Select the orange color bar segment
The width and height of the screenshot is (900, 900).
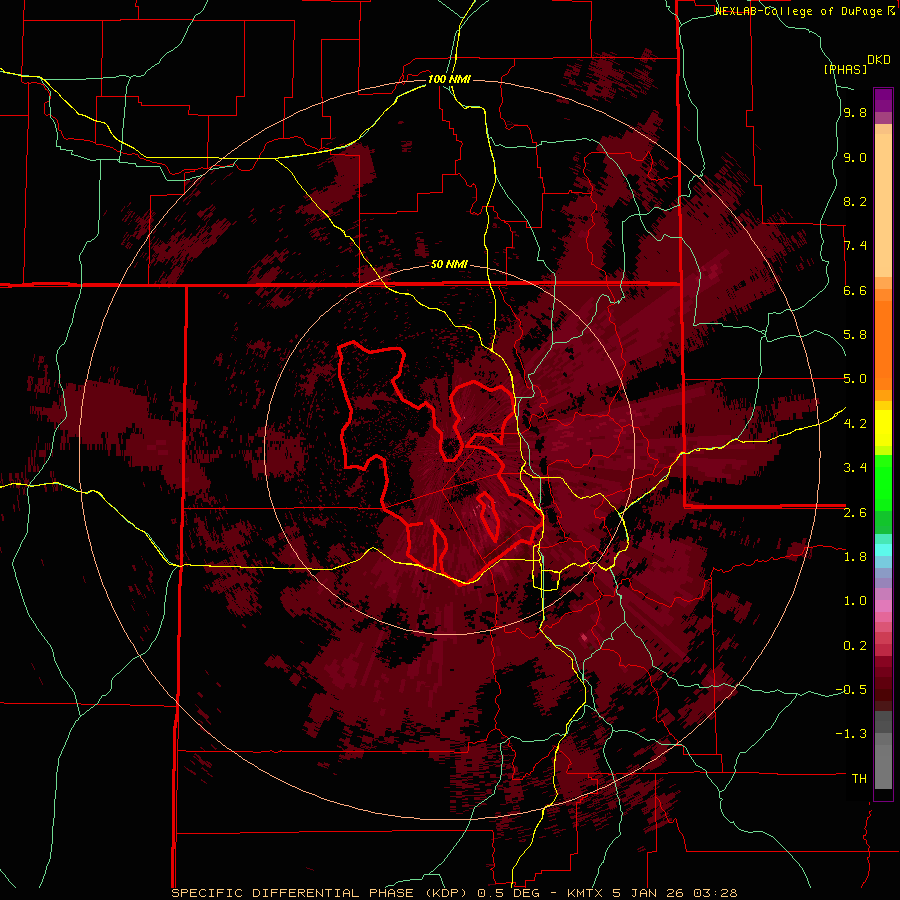coord(883,346)
